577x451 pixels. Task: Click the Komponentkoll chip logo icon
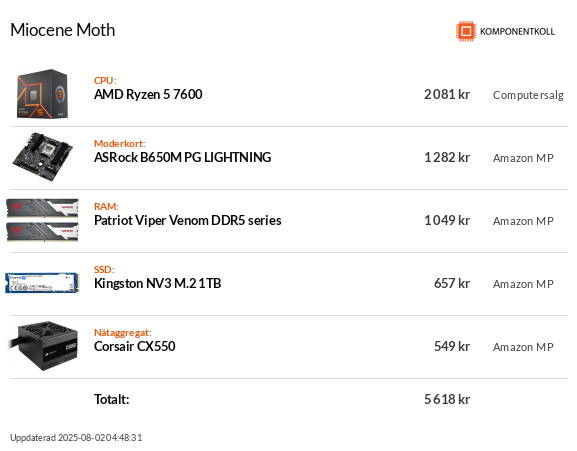[x=466, y=31]
